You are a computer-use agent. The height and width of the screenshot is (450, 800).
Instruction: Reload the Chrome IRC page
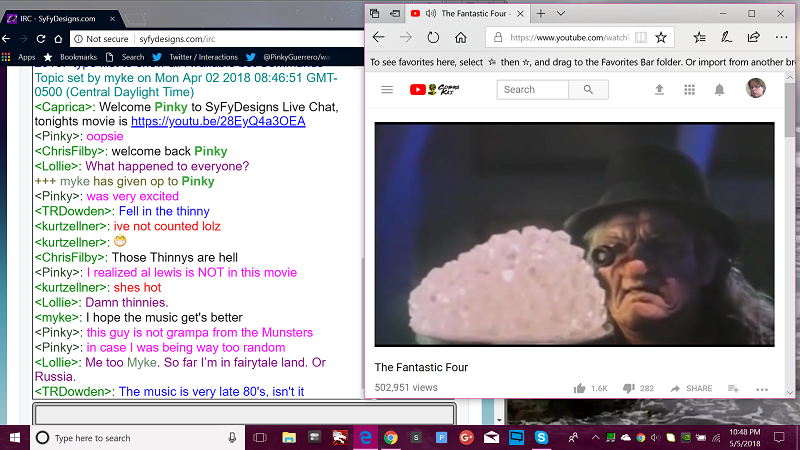41,39
